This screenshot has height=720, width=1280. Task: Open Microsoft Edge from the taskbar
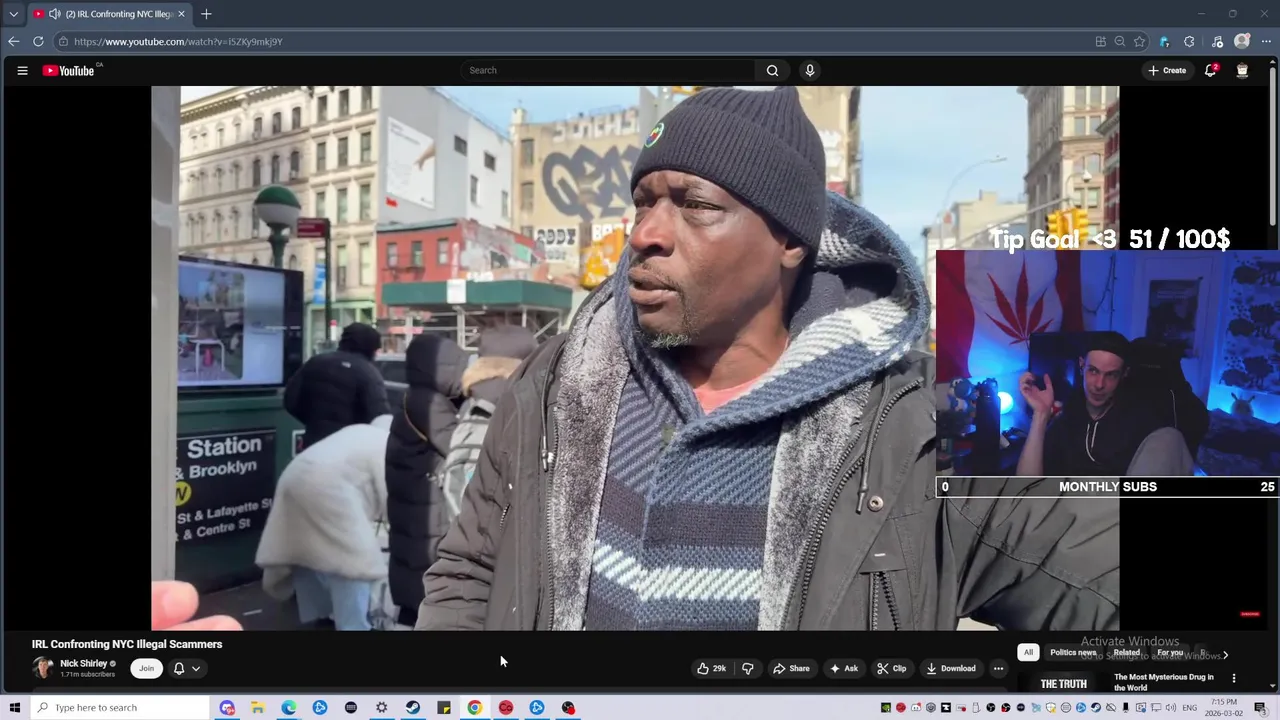tap(288, 707)
